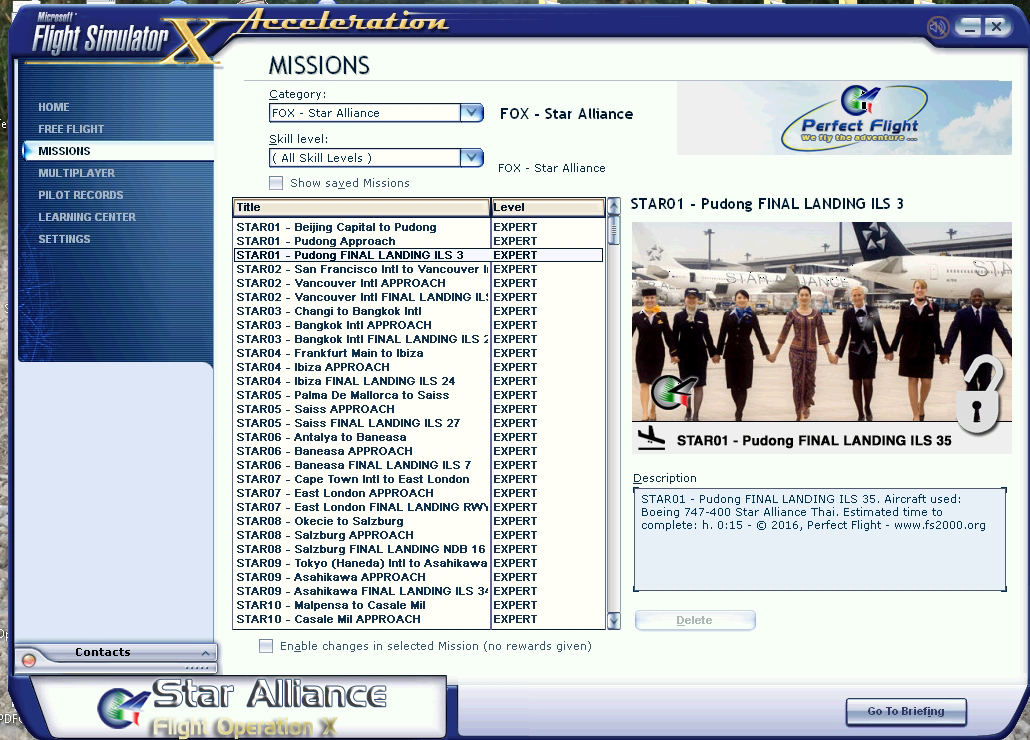
Task: Select STAR09 - Asahikawa APPROACH
Action: point(418,578)
